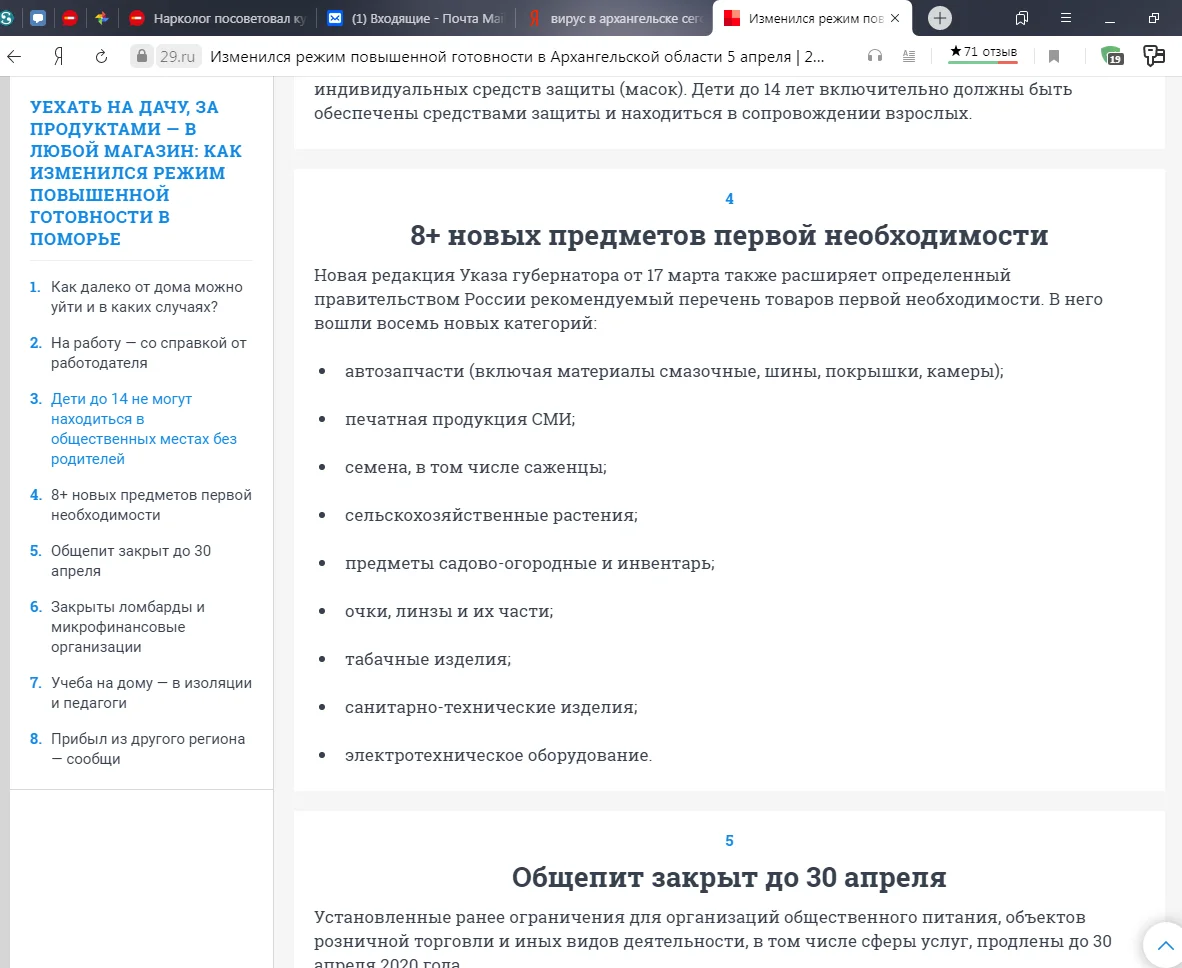Image resolution: width=1182 pixels, height=968 pixels.
Task: Listen to page with headphones icon
Action: [x=874, y=56]
